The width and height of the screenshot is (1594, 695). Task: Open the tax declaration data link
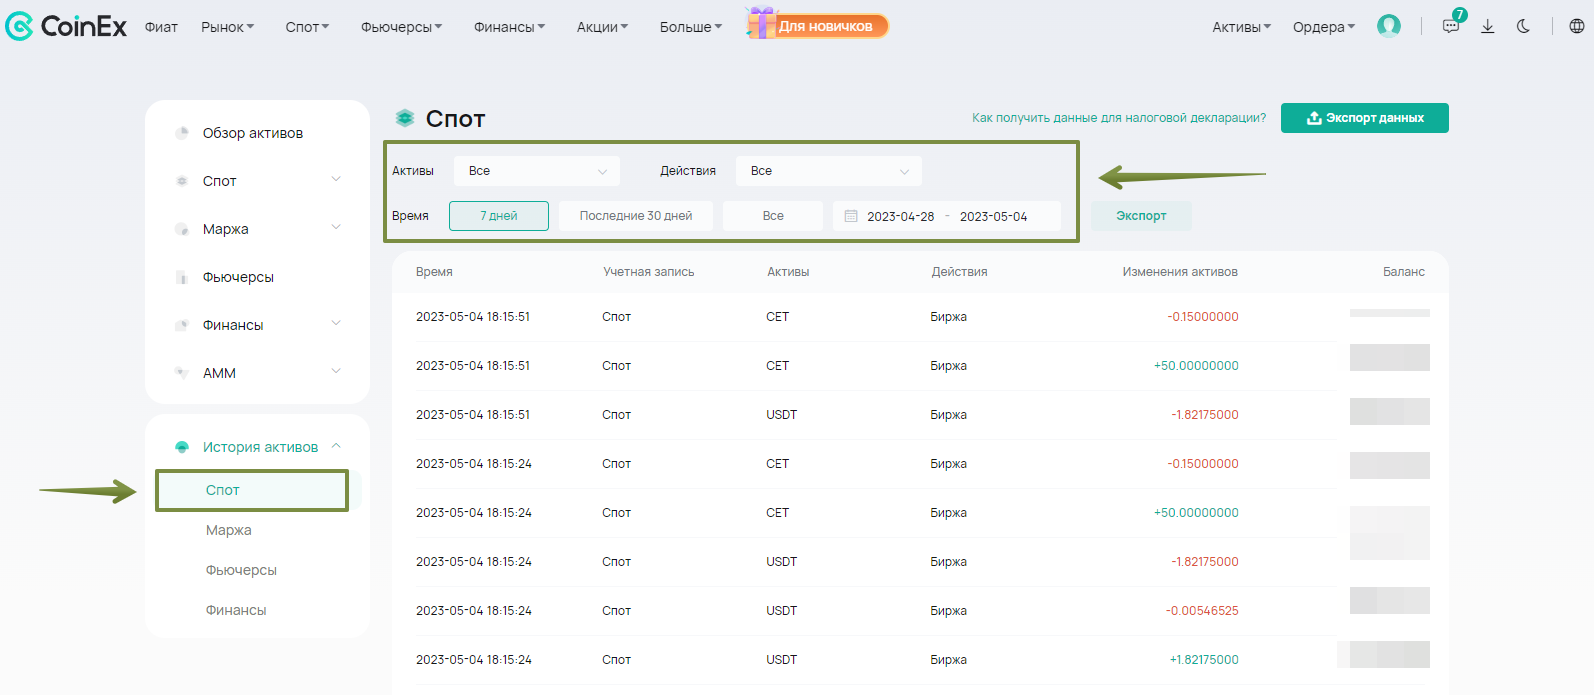click(1118, 118)
